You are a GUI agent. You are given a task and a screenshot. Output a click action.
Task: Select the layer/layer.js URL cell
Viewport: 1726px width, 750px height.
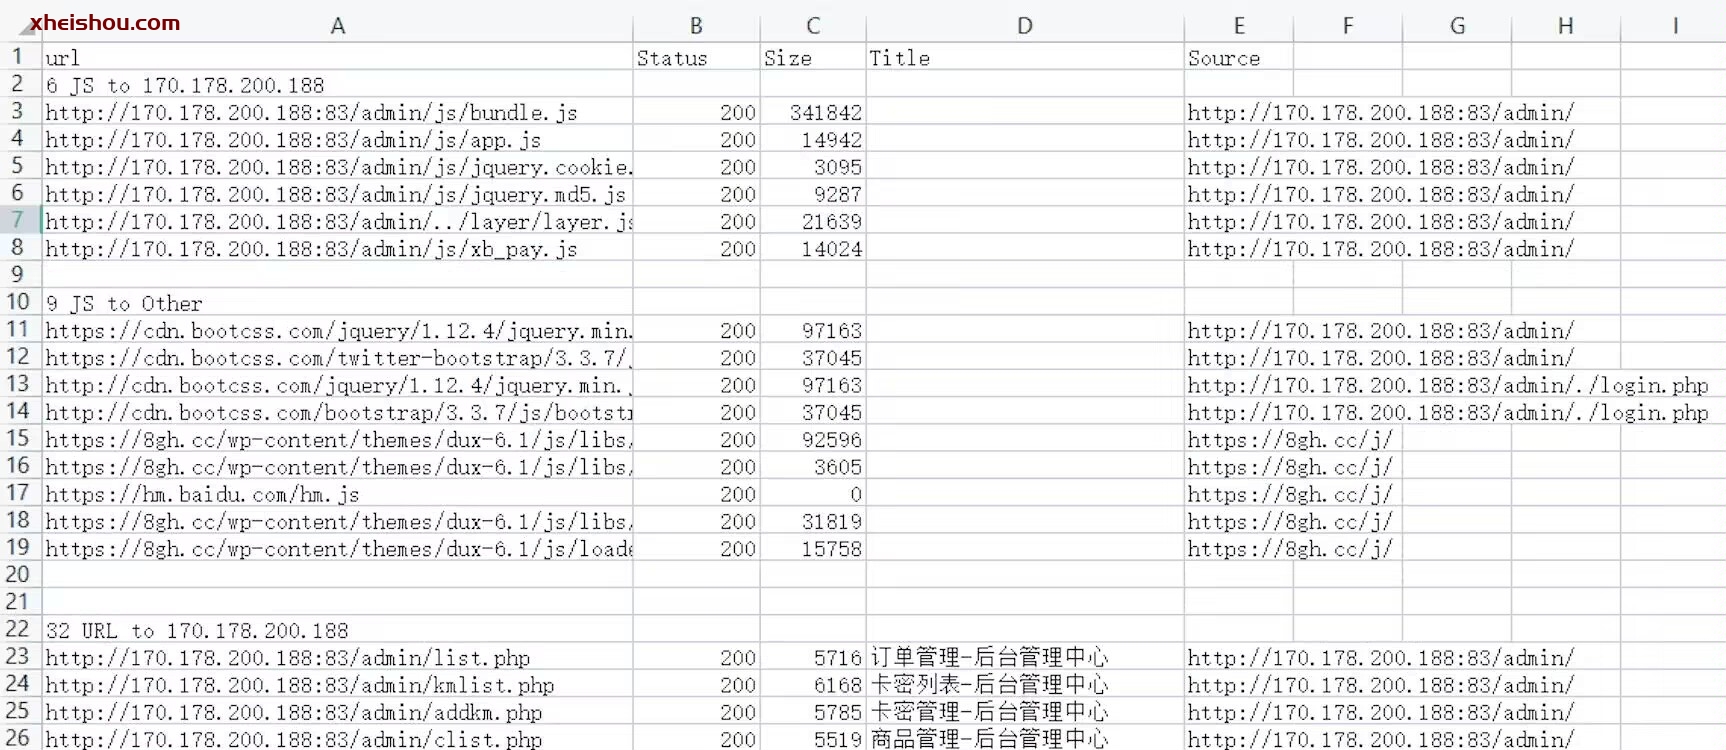click(x=337, y=221)
